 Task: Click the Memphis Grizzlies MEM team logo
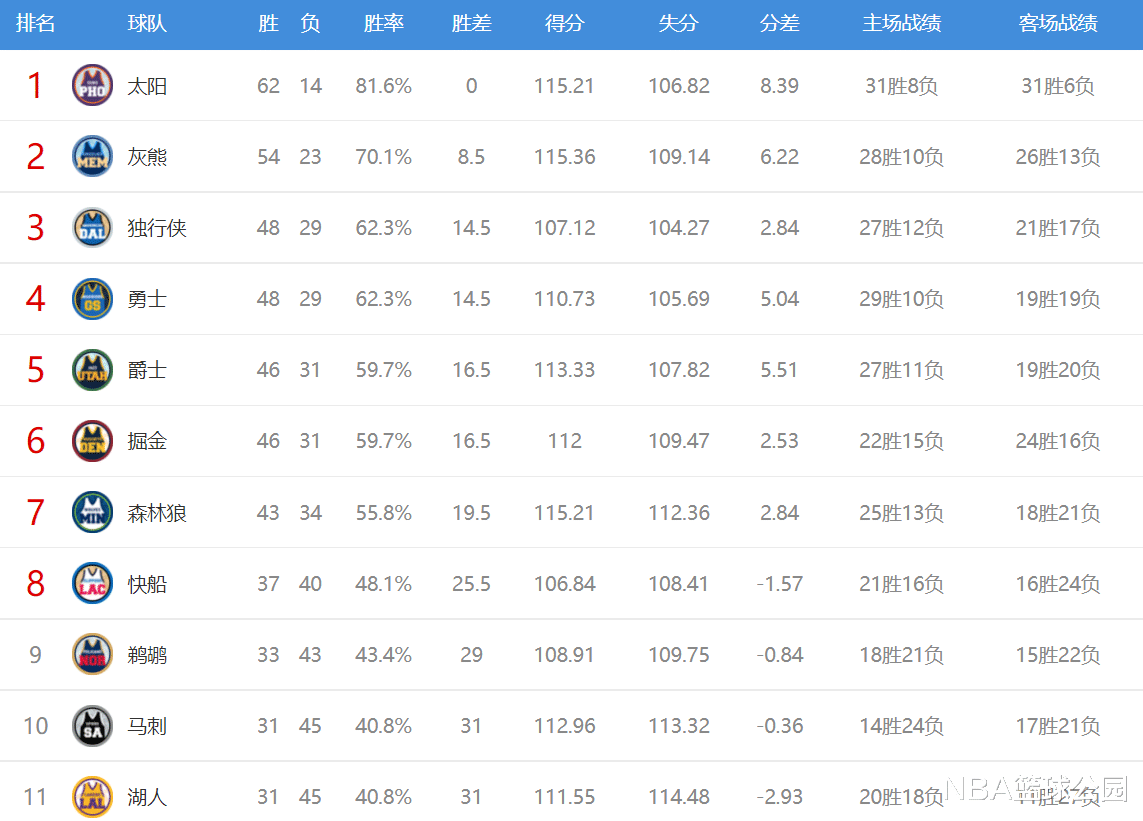click(93, 156)
